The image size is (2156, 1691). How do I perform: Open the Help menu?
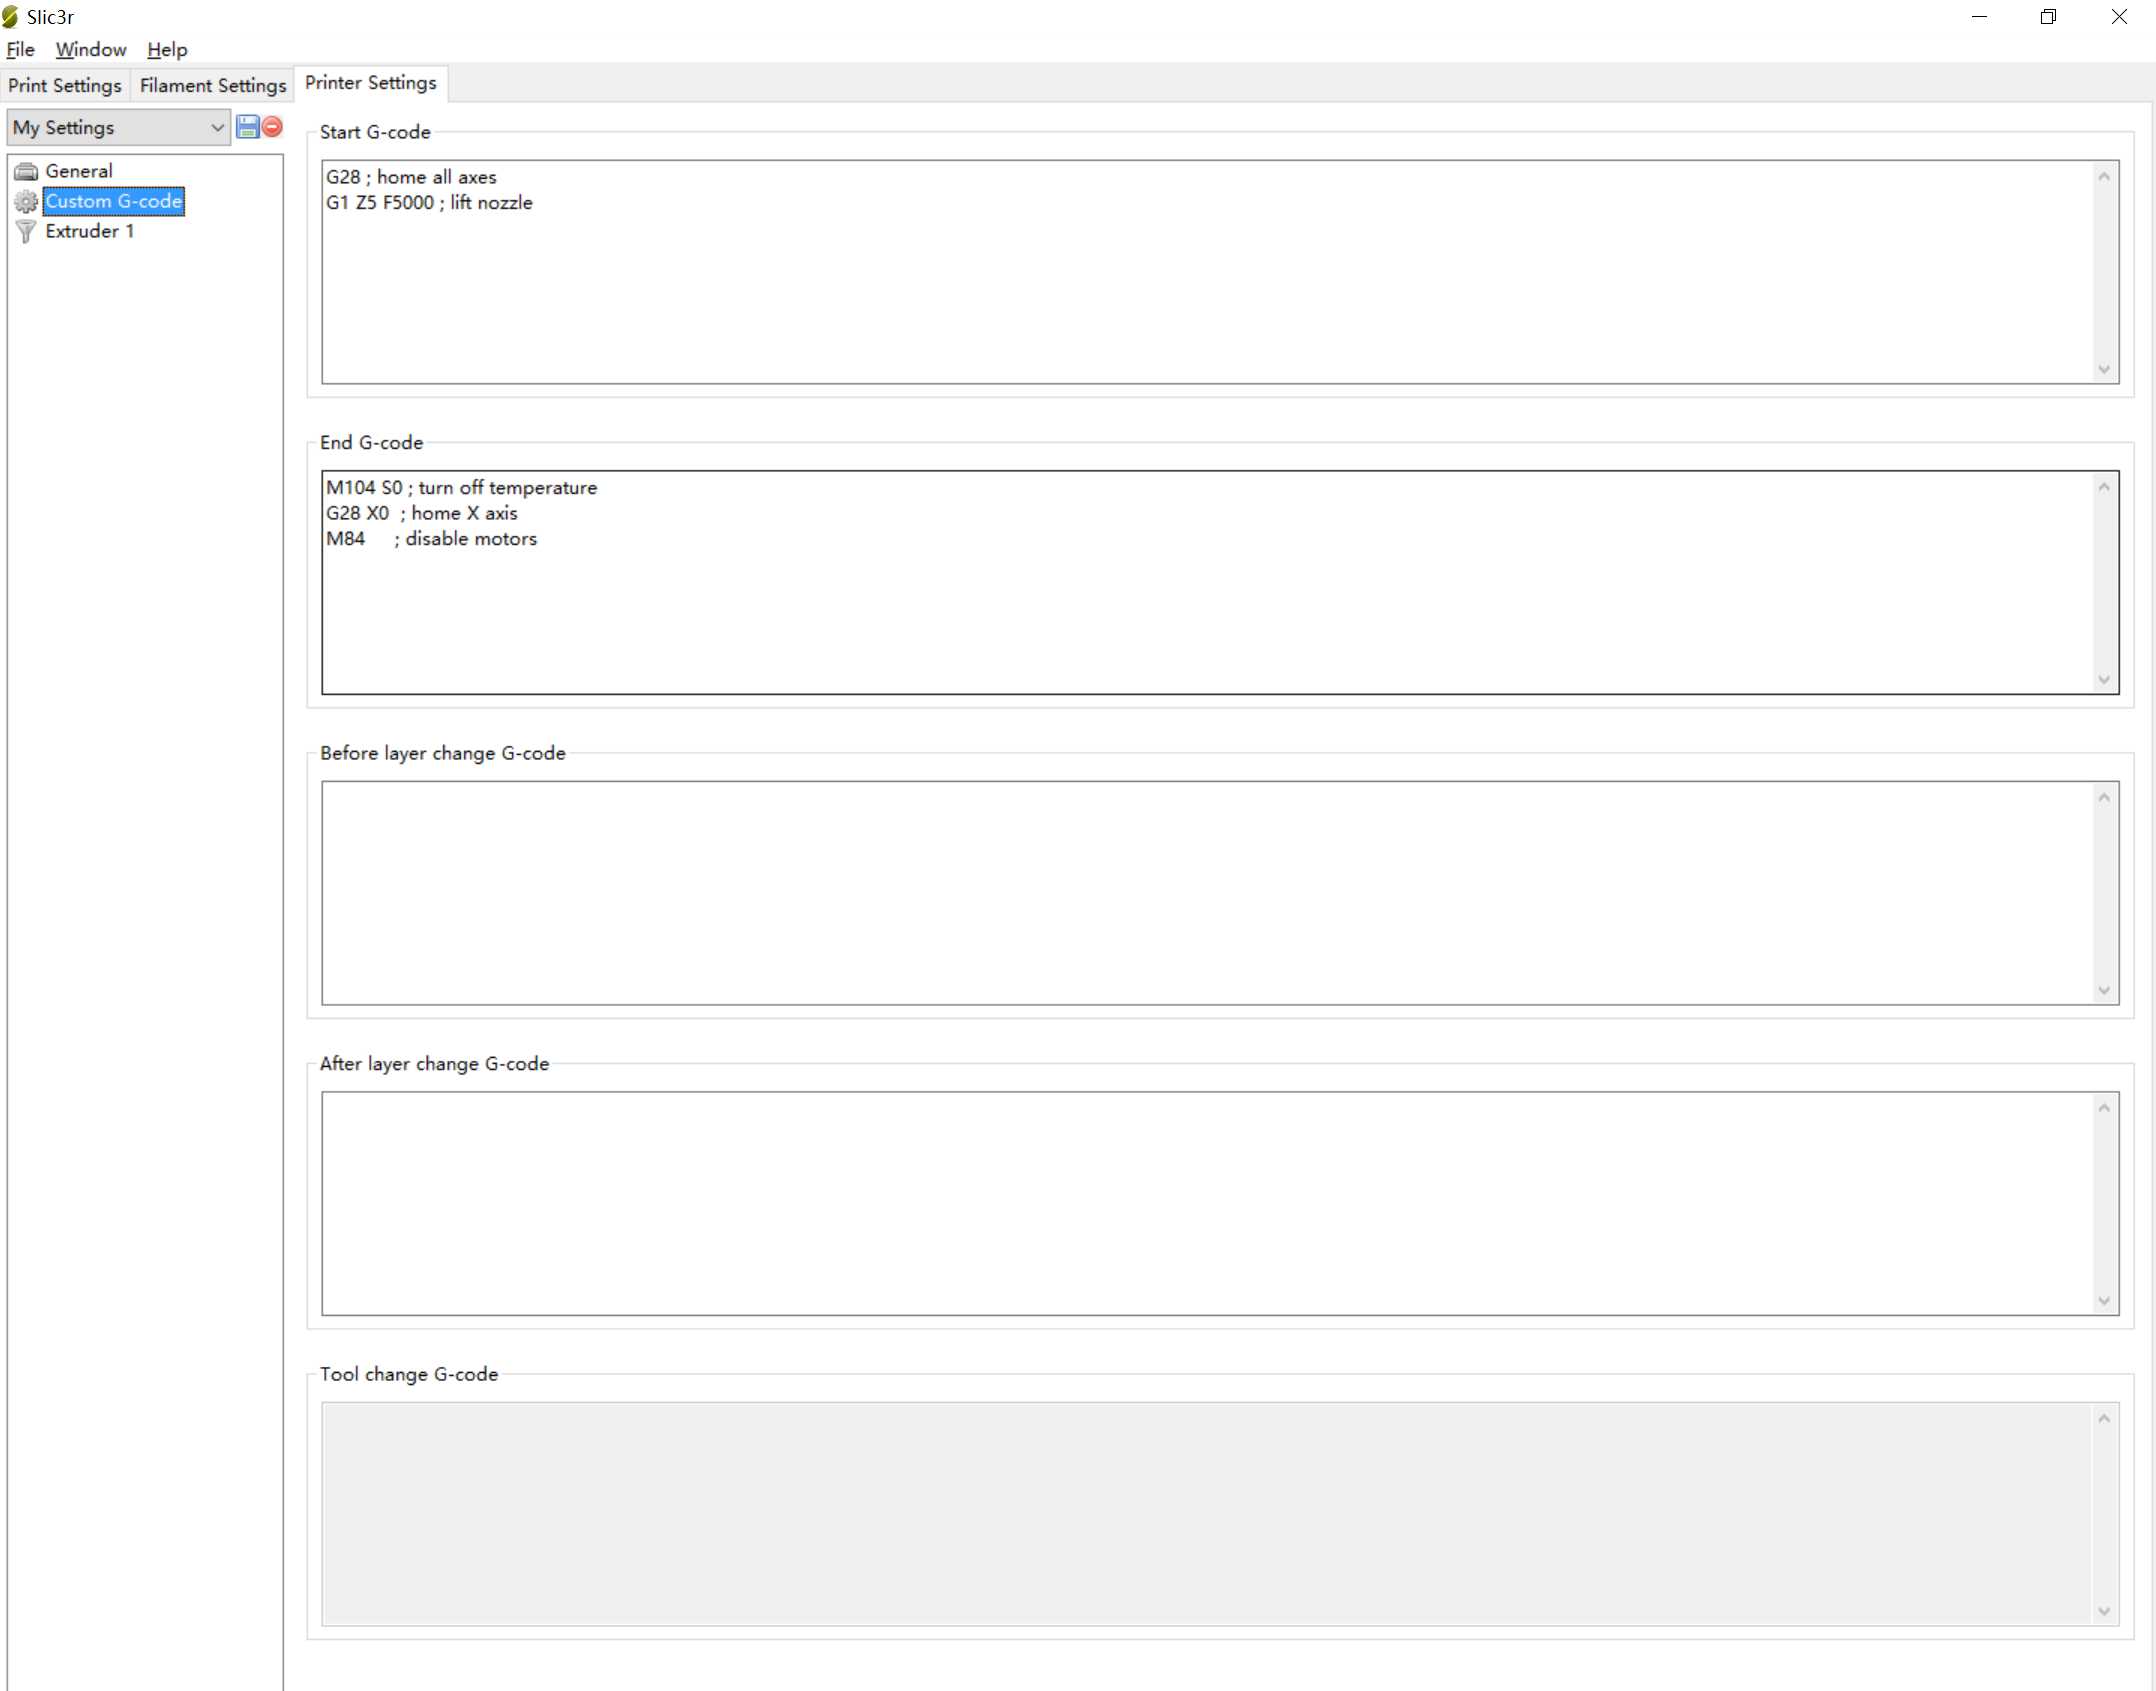click(167, 49)
